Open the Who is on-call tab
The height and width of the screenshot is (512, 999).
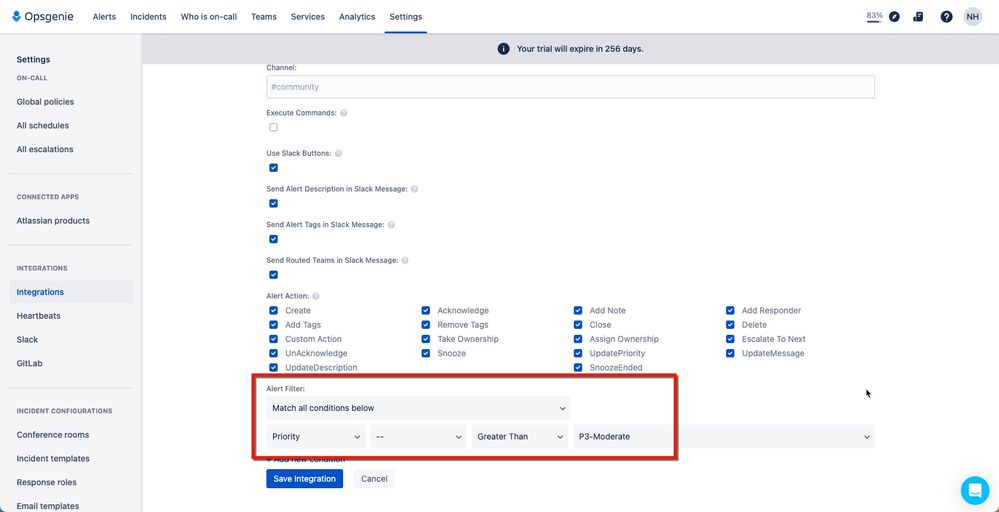click(x=209, y=17)
